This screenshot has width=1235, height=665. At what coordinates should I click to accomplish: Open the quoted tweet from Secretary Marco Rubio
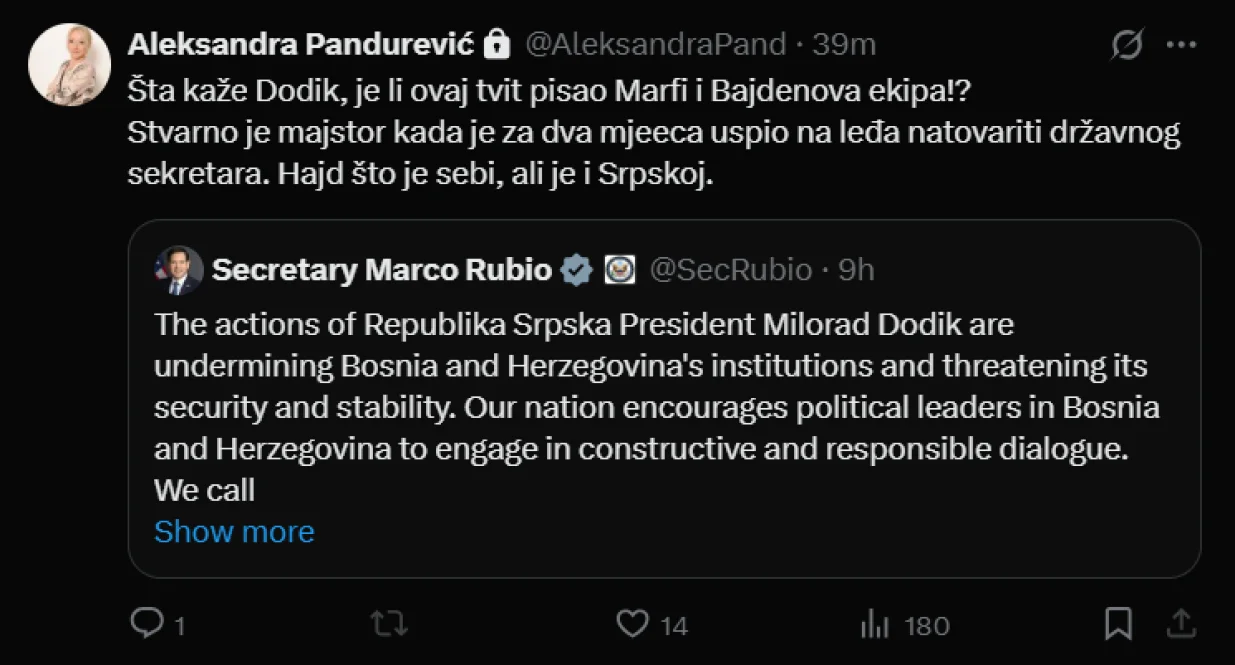(x=660, y=400)
